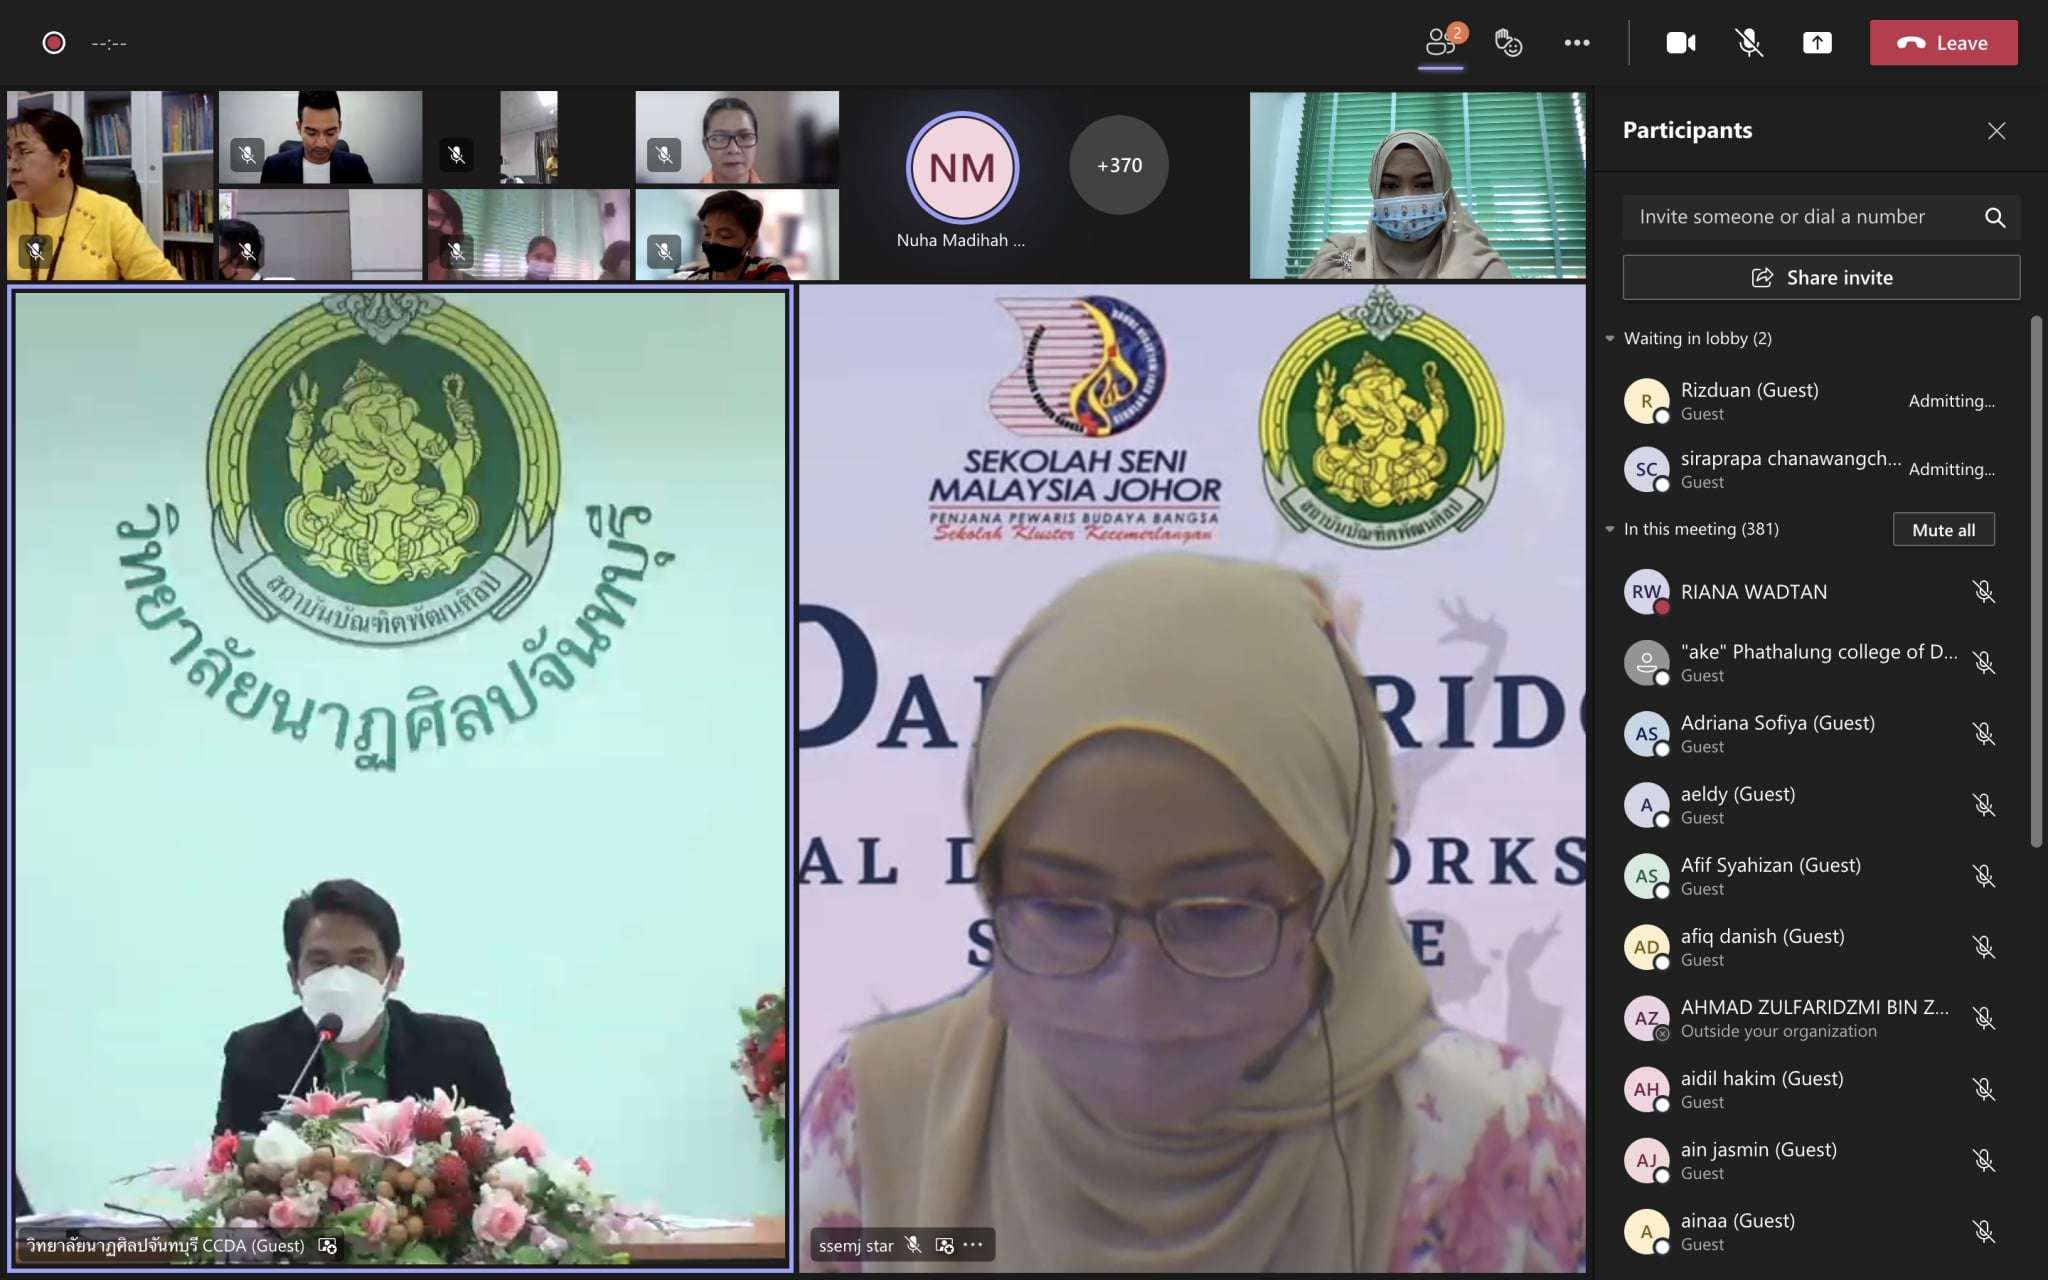Viewport: 2048px width, 1280px height.
Task: Expand the +370 overflow participants bubble
Action: pyautogui.click(x=1118, y=165)
